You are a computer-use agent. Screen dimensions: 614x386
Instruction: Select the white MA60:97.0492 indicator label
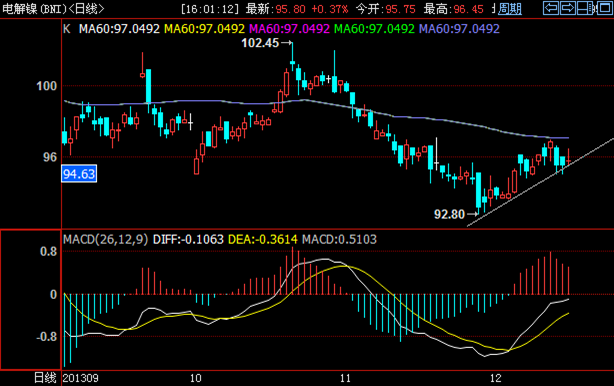(119, 29)
